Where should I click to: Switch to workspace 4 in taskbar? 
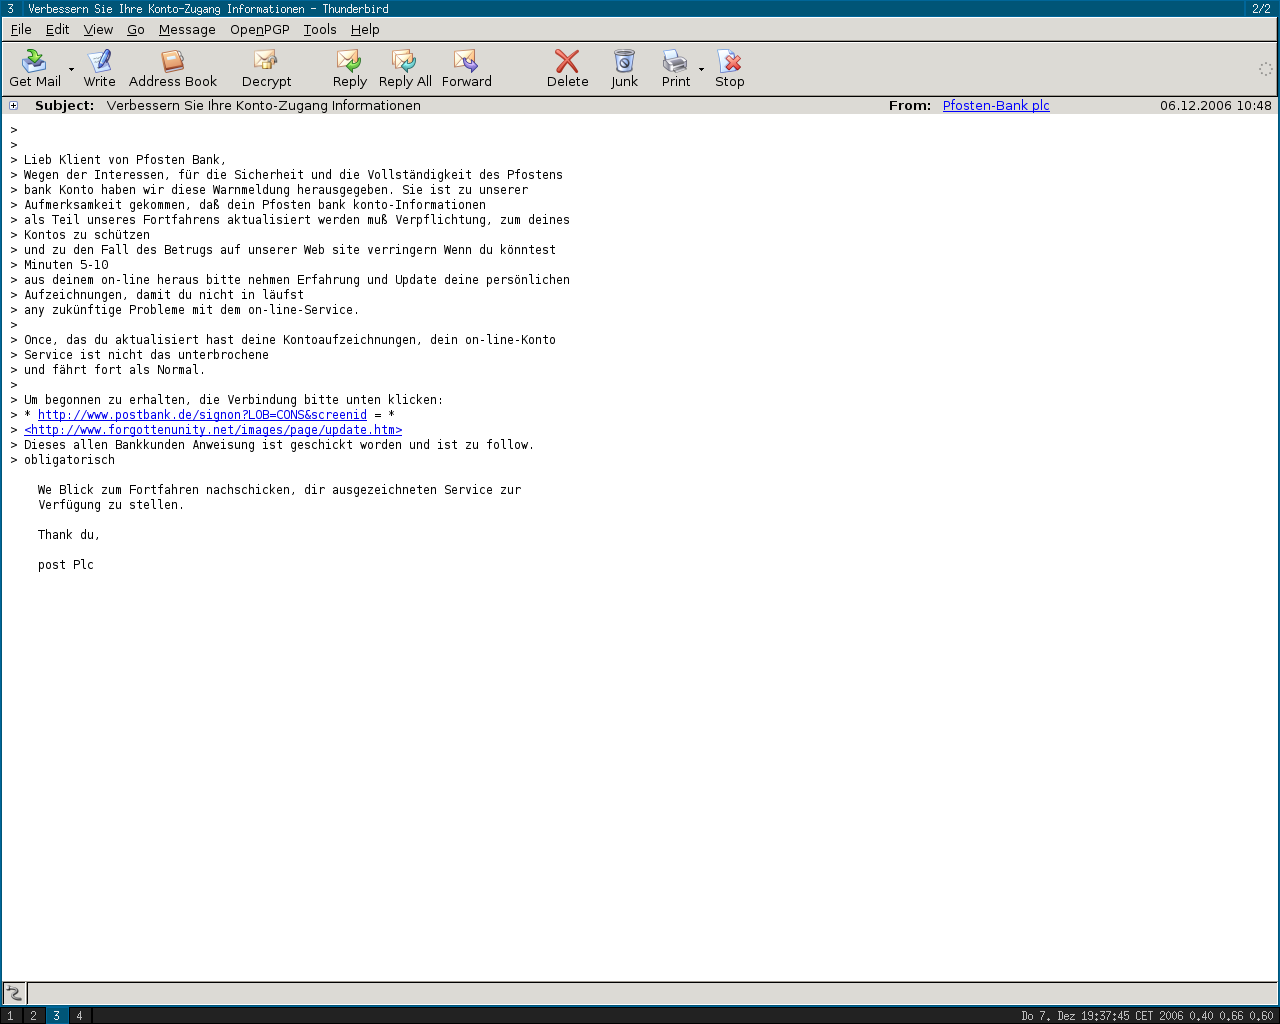[x=79, y=1016]
